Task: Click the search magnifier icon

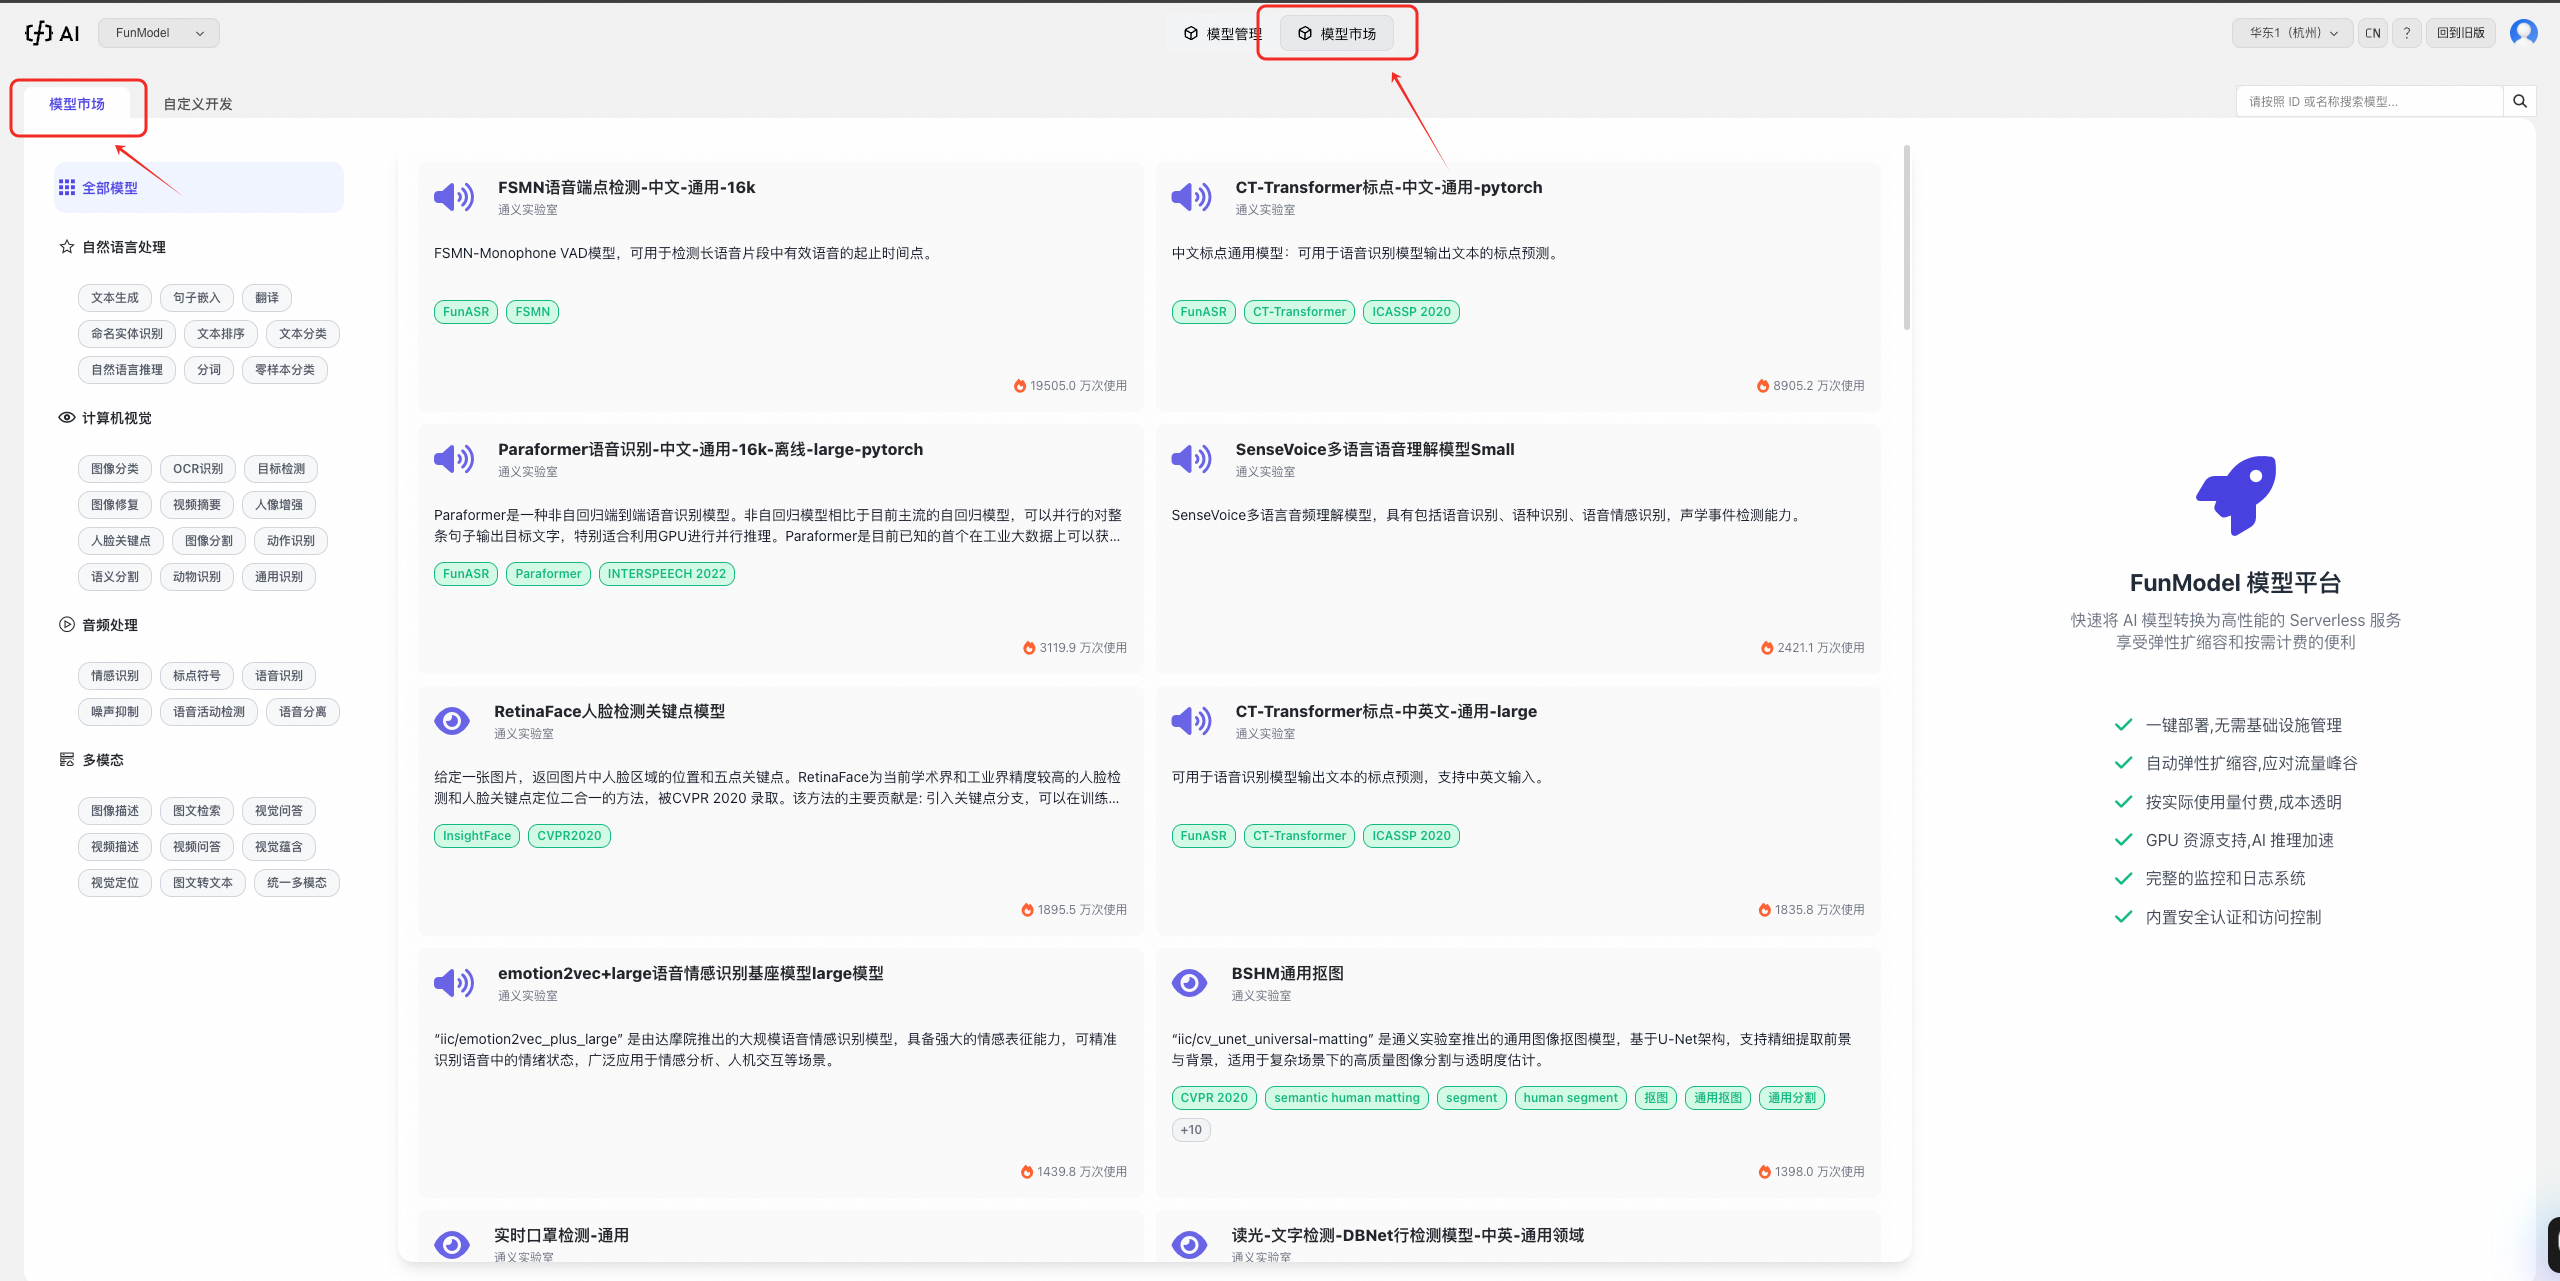Action: click(x=2519, y=101)
